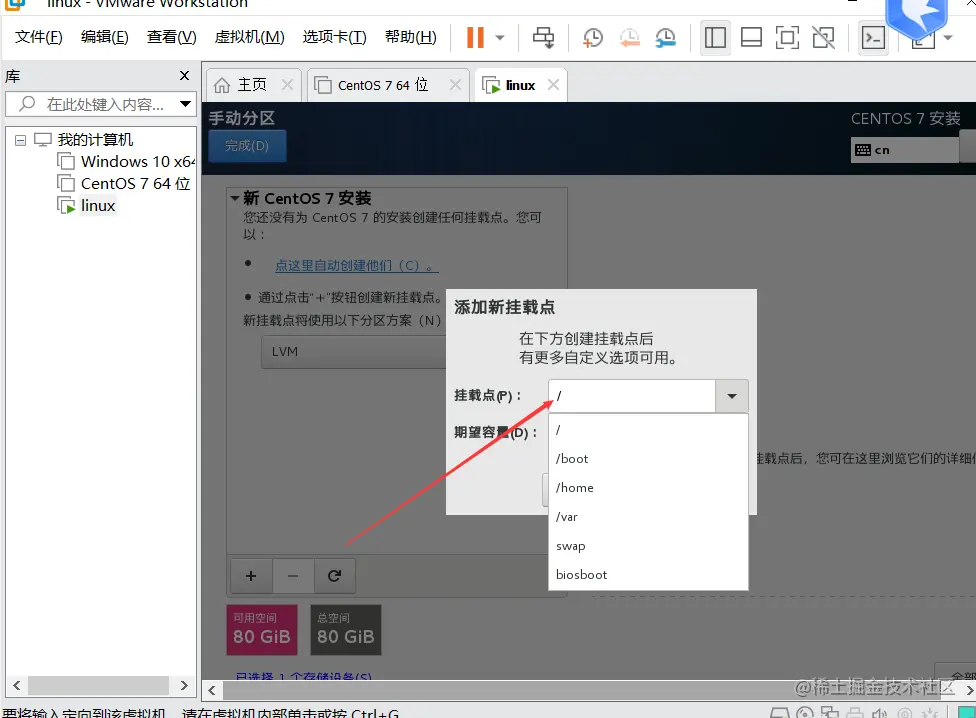Image resolution: width=976 pixels, height=718 pixels.
Task: Click the 可用空间 80 GiB box
Action: 262,630
